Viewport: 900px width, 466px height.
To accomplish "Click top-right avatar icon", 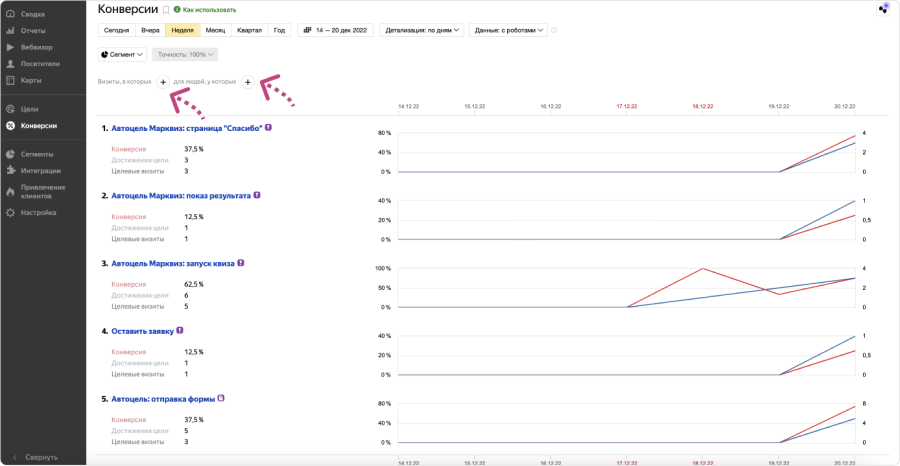I will tap(884, 9).
